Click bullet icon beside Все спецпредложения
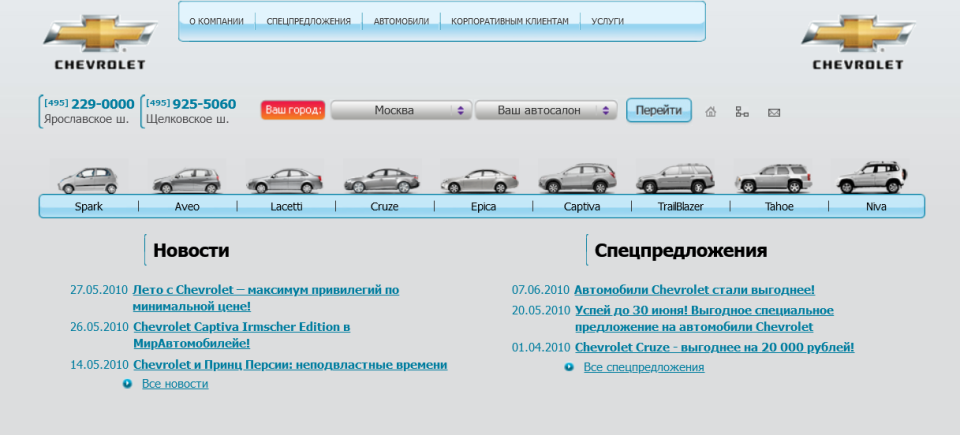Viewport: 960px width, 435px height. coord(569,367)
